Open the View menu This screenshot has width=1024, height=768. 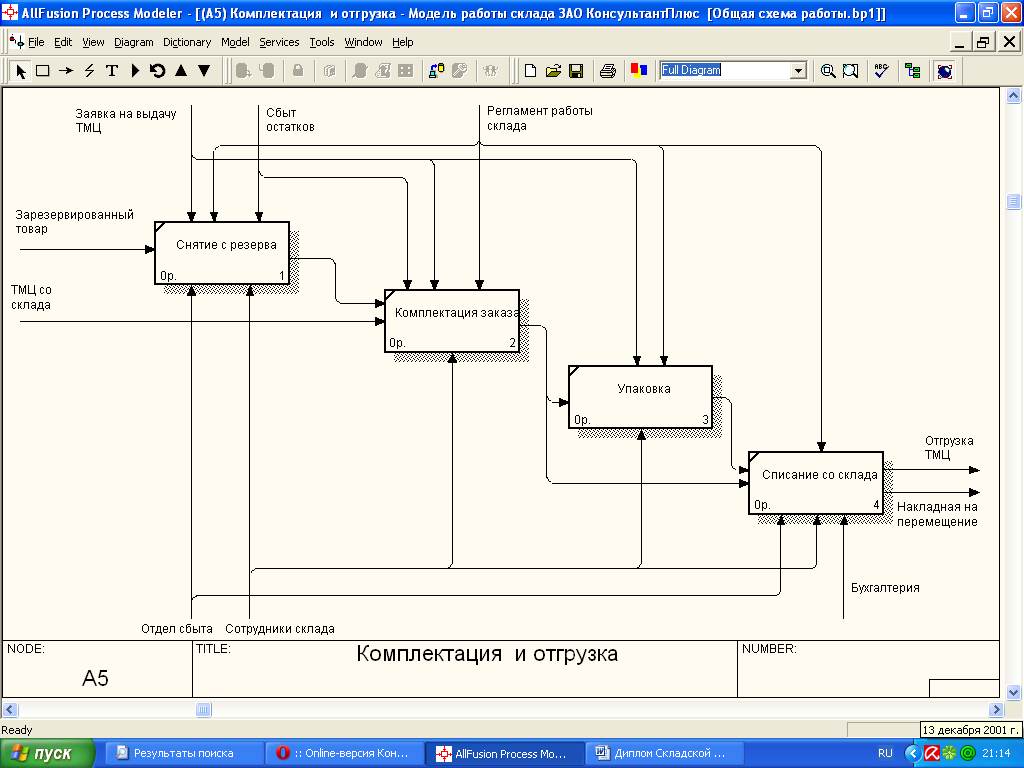point(93,42)
